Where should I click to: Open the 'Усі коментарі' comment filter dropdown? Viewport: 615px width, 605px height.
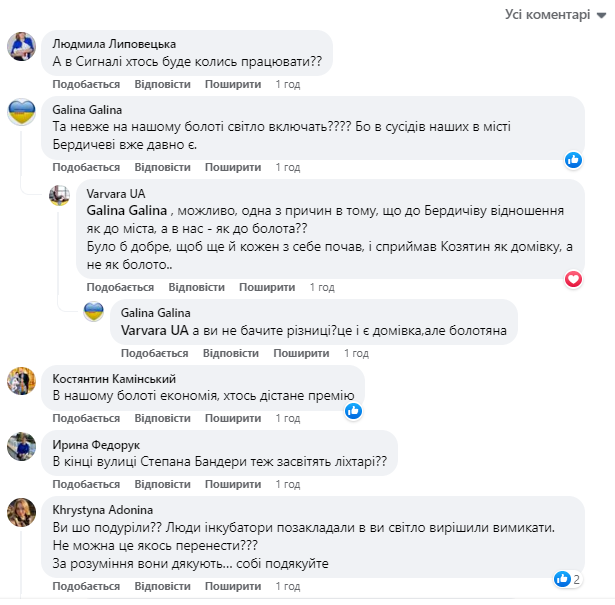point(555,13)
